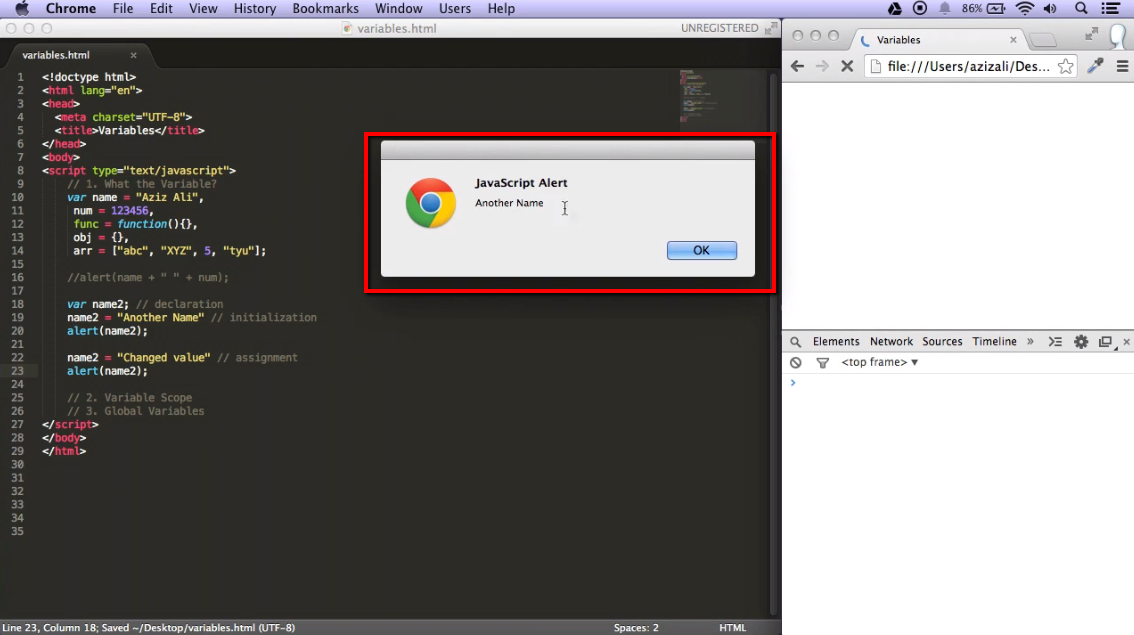
Task: Click OK in the JavaScript Alert
Action: tap(701, 250)
